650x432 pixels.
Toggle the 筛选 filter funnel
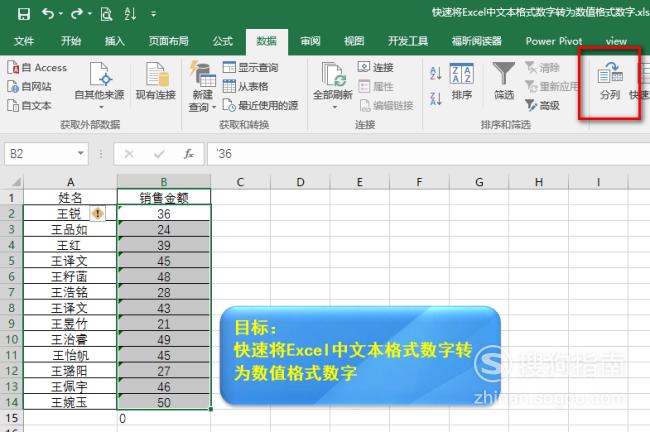[504, 82]
